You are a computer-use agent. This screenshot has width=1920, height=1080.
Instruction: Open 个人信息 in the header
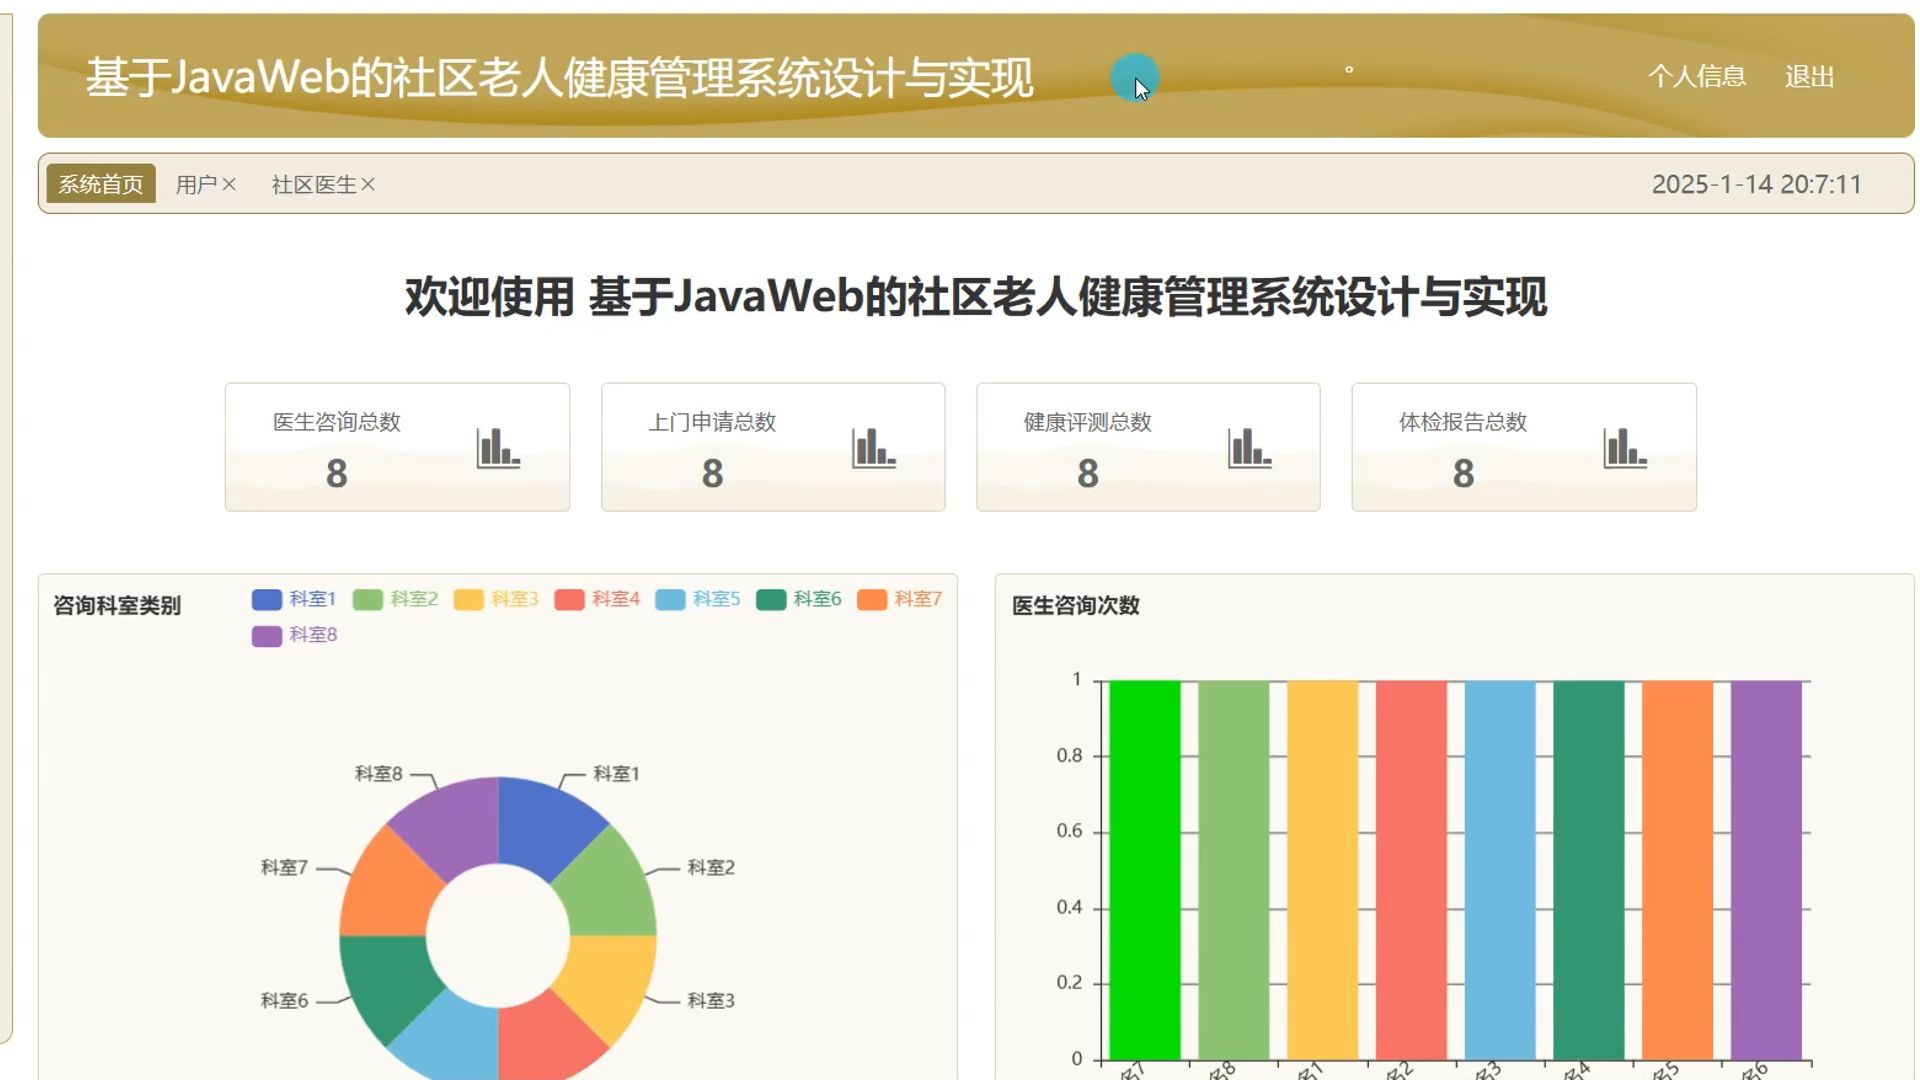coord(1697,76)
